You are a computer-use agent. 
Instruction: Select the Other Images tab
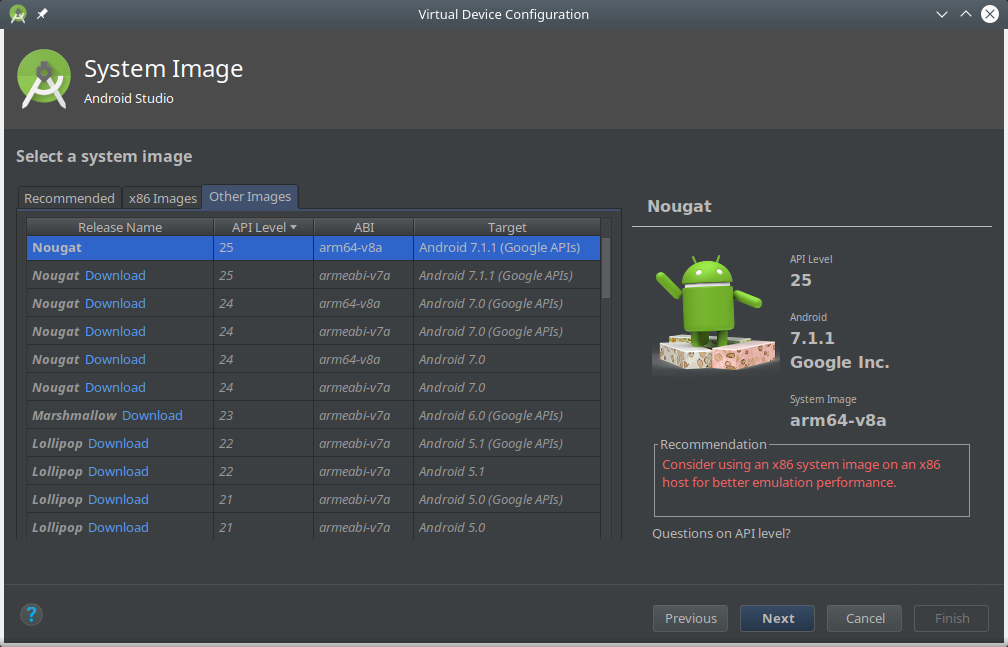tap(249, 198)
